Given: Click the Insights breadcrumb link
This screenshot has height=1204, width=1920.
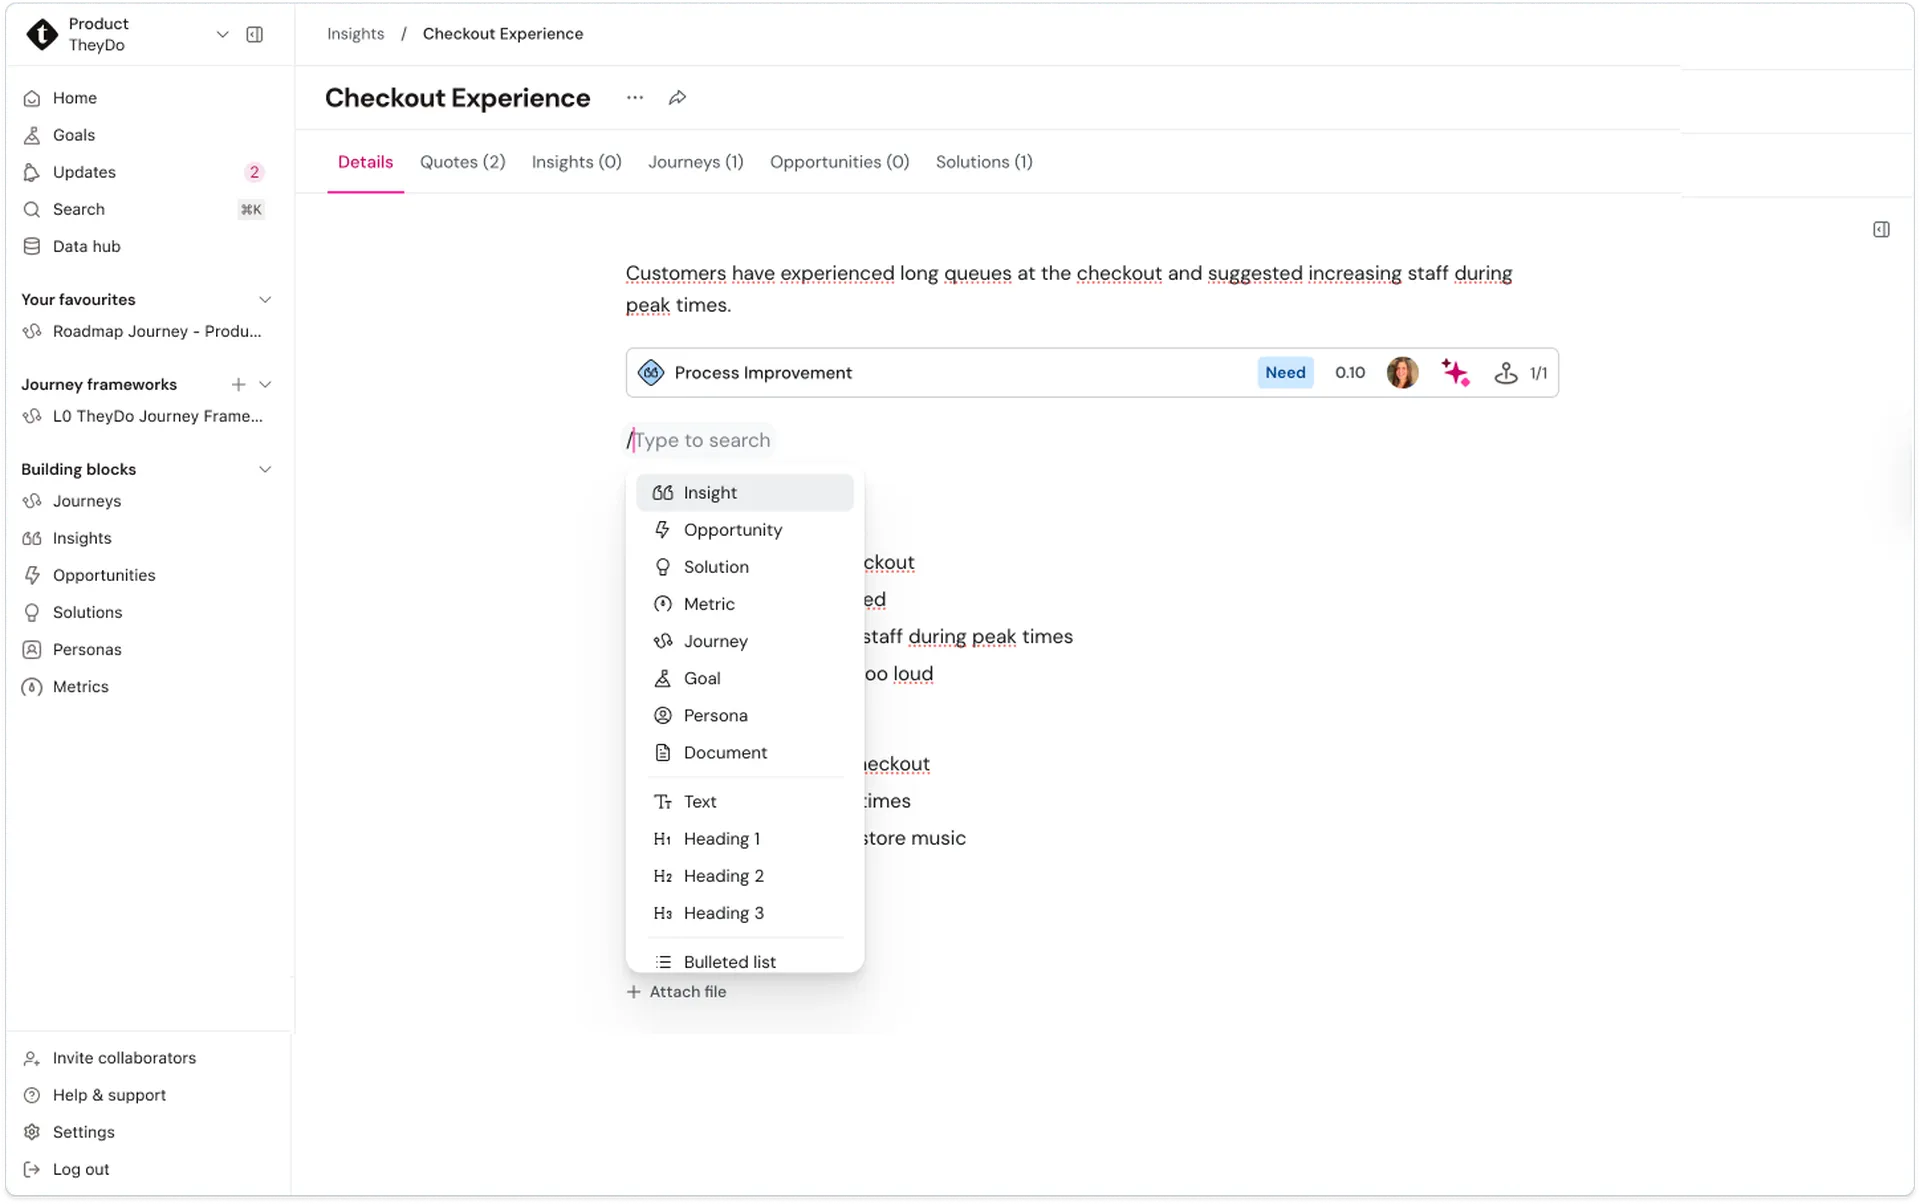Looking at the screenshot, I should coord(355,34).
